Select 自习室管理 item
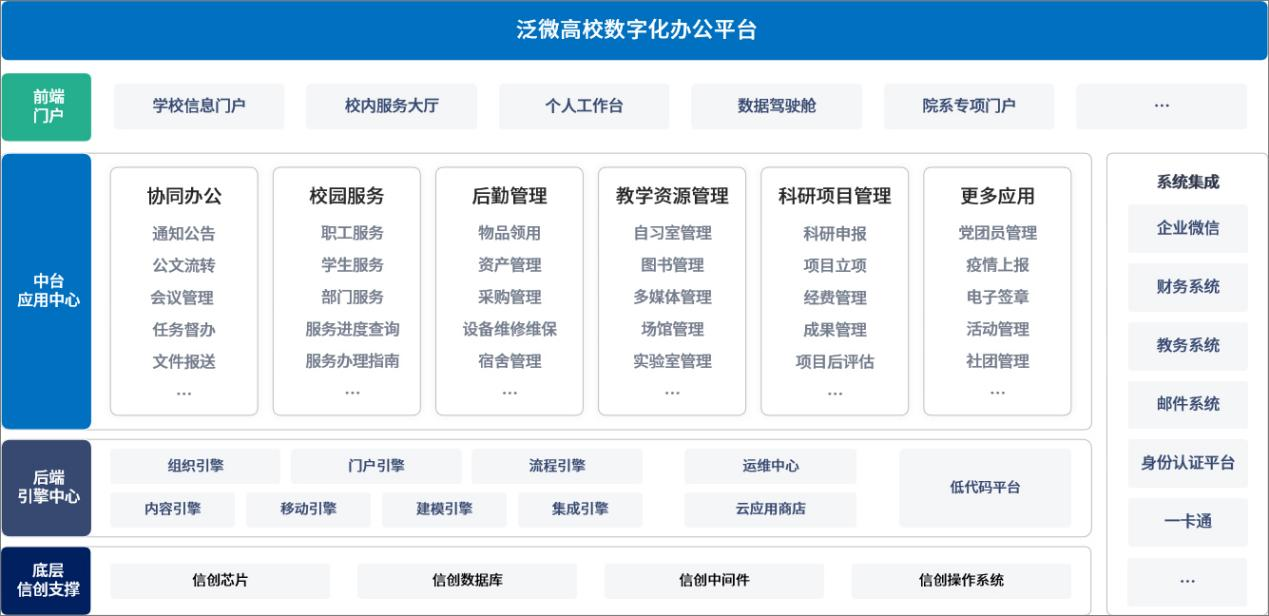1269x616 pixels. [x=672, y=233]
